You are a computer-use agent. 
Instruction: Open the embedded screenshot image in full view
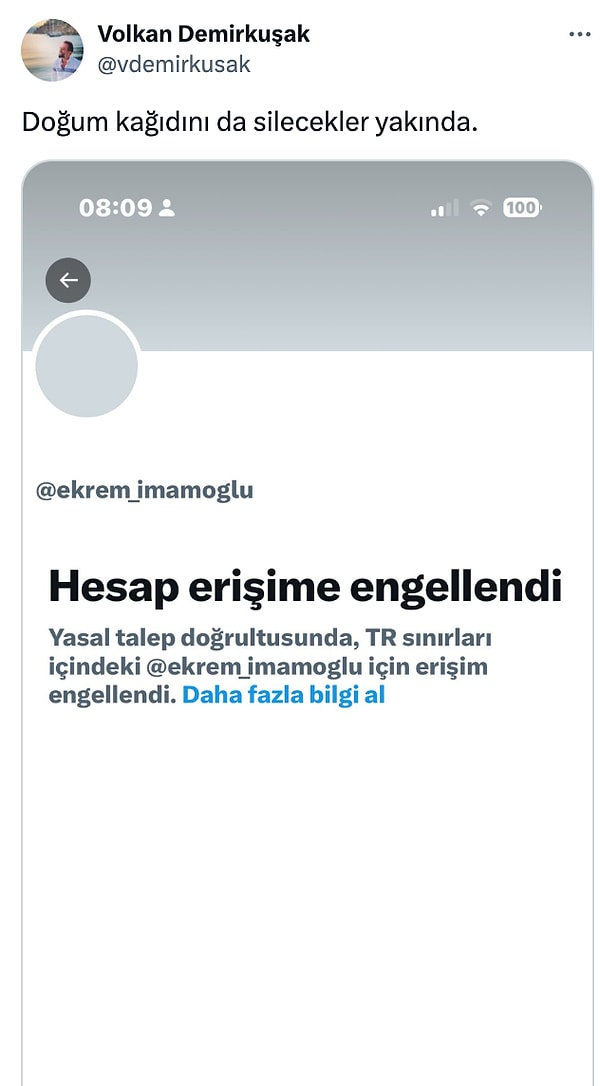point(308,623)
